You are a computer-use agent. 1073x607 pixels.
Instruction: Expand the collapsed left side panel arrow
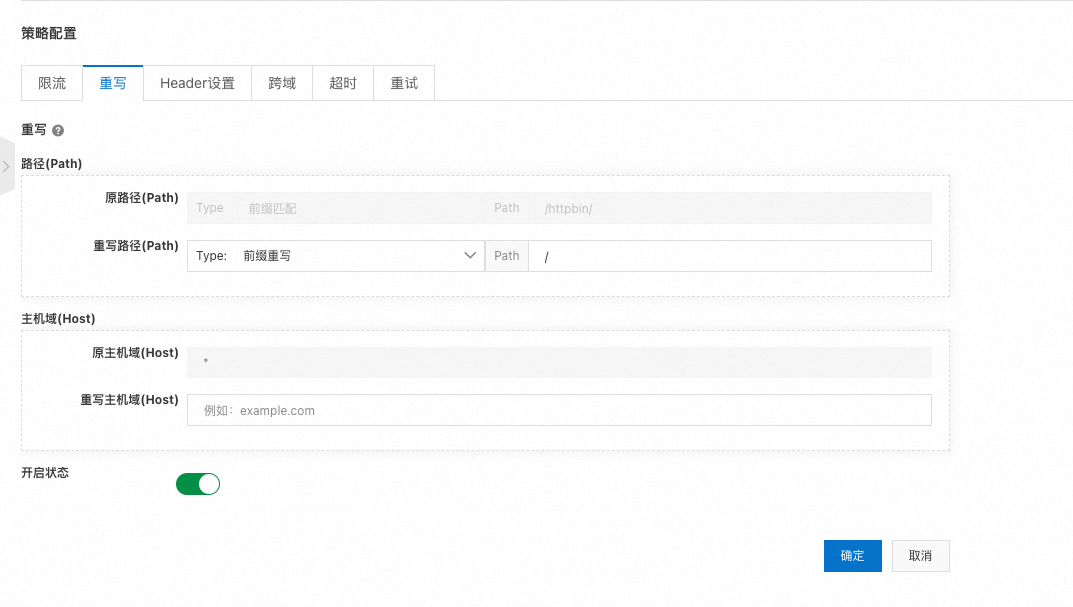coord(6,166)
